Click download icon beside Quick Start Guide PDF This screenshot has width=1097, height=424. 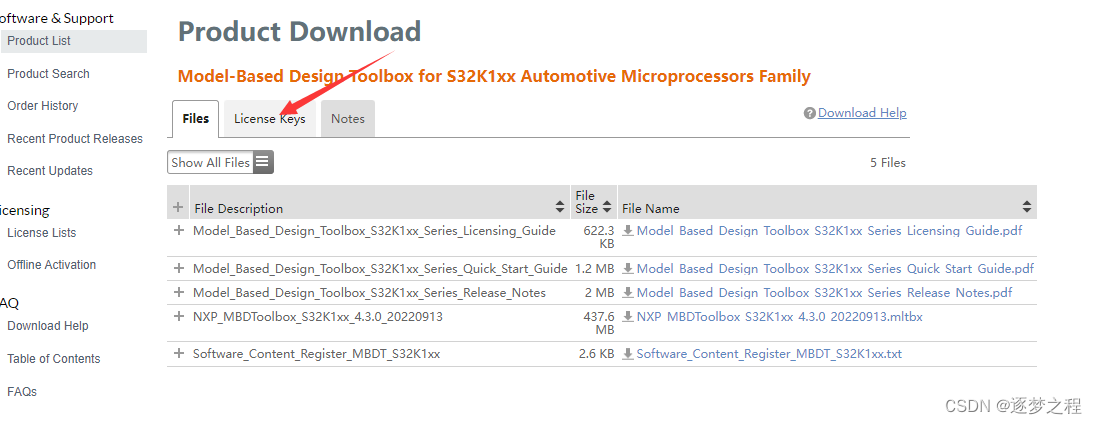click(x=628, y=269)
